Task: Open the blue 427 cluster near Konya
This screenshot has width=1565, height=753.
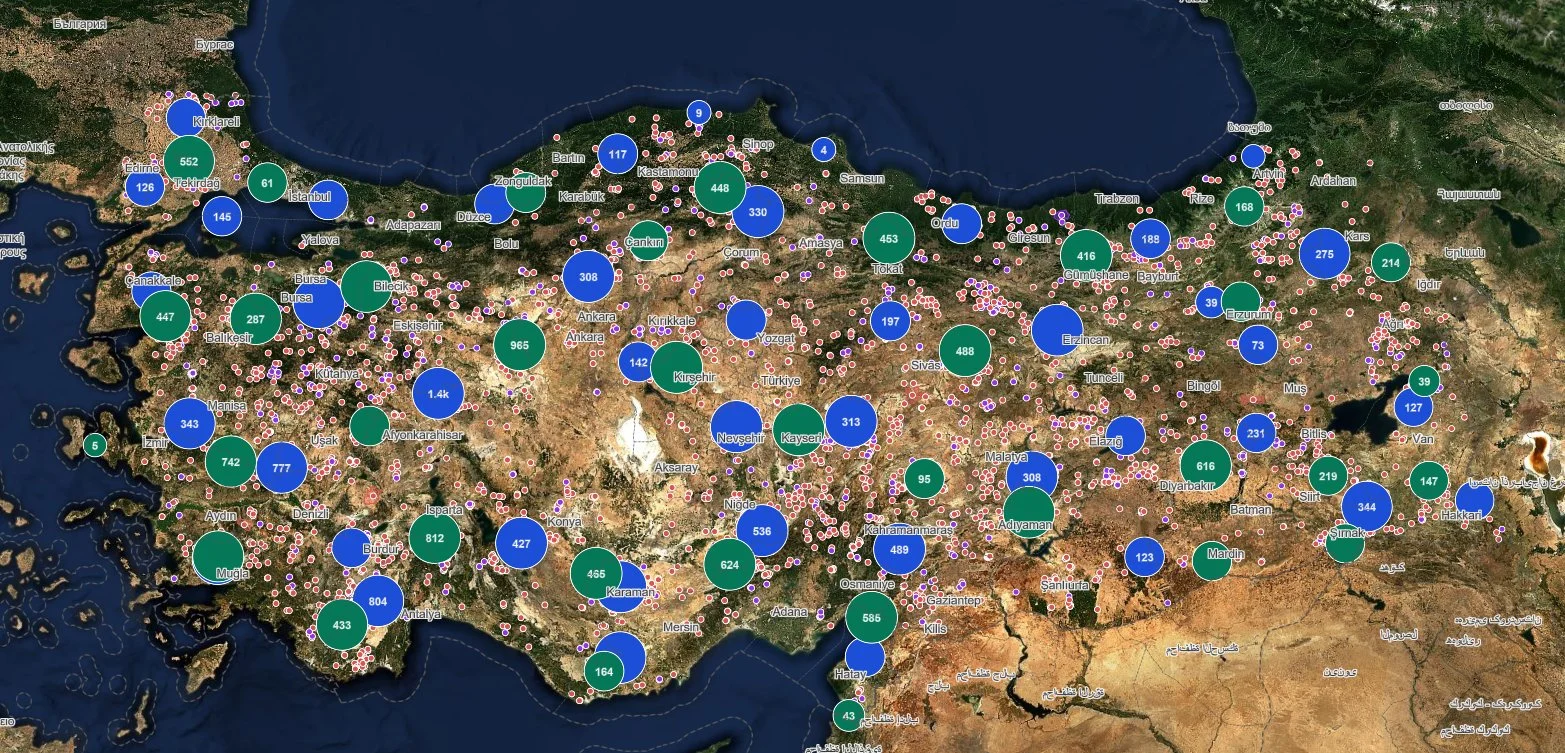Action: [x=521, y=544]
